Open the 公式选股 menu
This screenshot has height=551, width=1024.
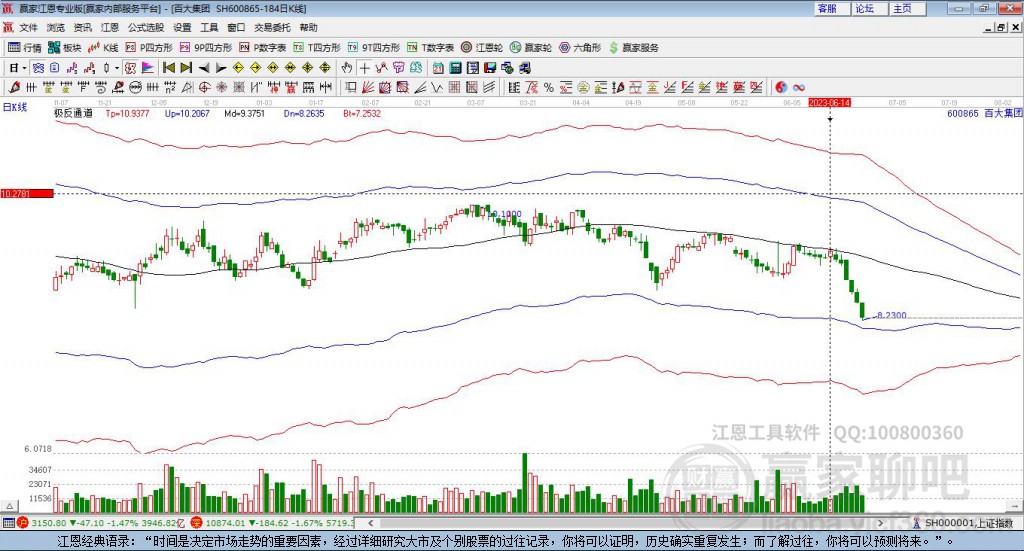tap(145, 28)
